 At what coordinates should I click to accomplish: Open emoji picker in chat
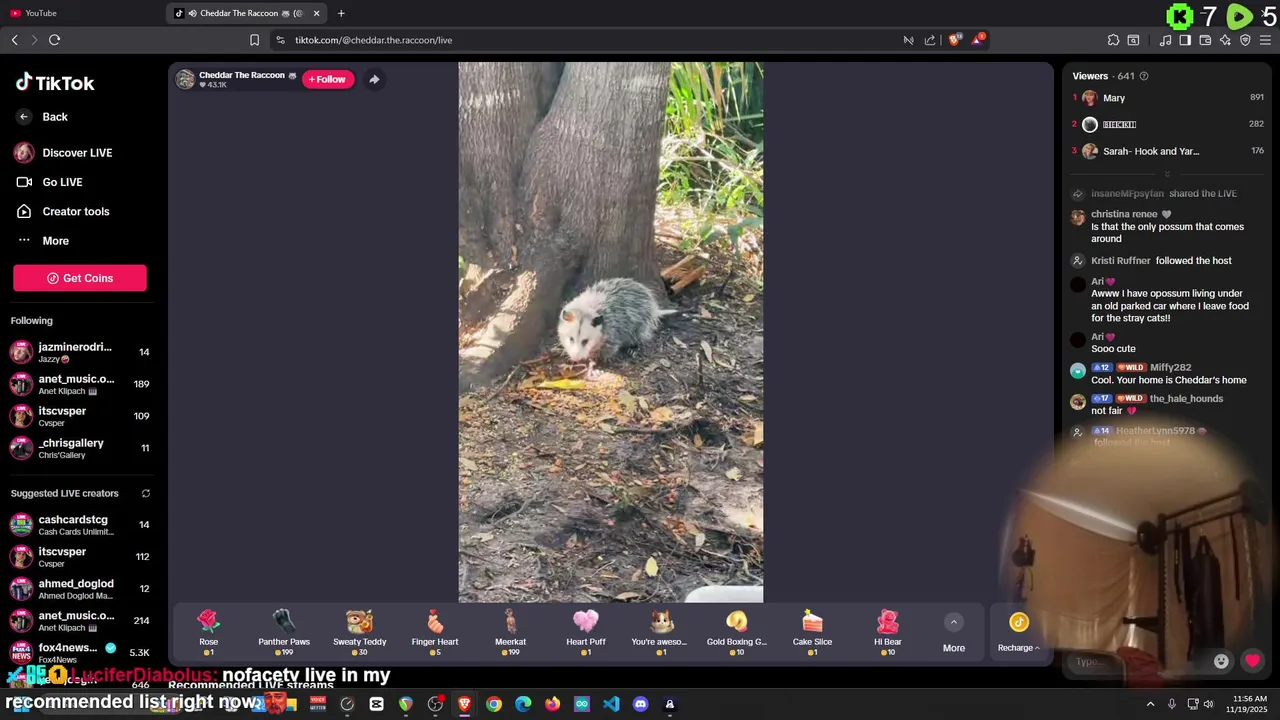pyautogui.click(x=1221, y=661)
